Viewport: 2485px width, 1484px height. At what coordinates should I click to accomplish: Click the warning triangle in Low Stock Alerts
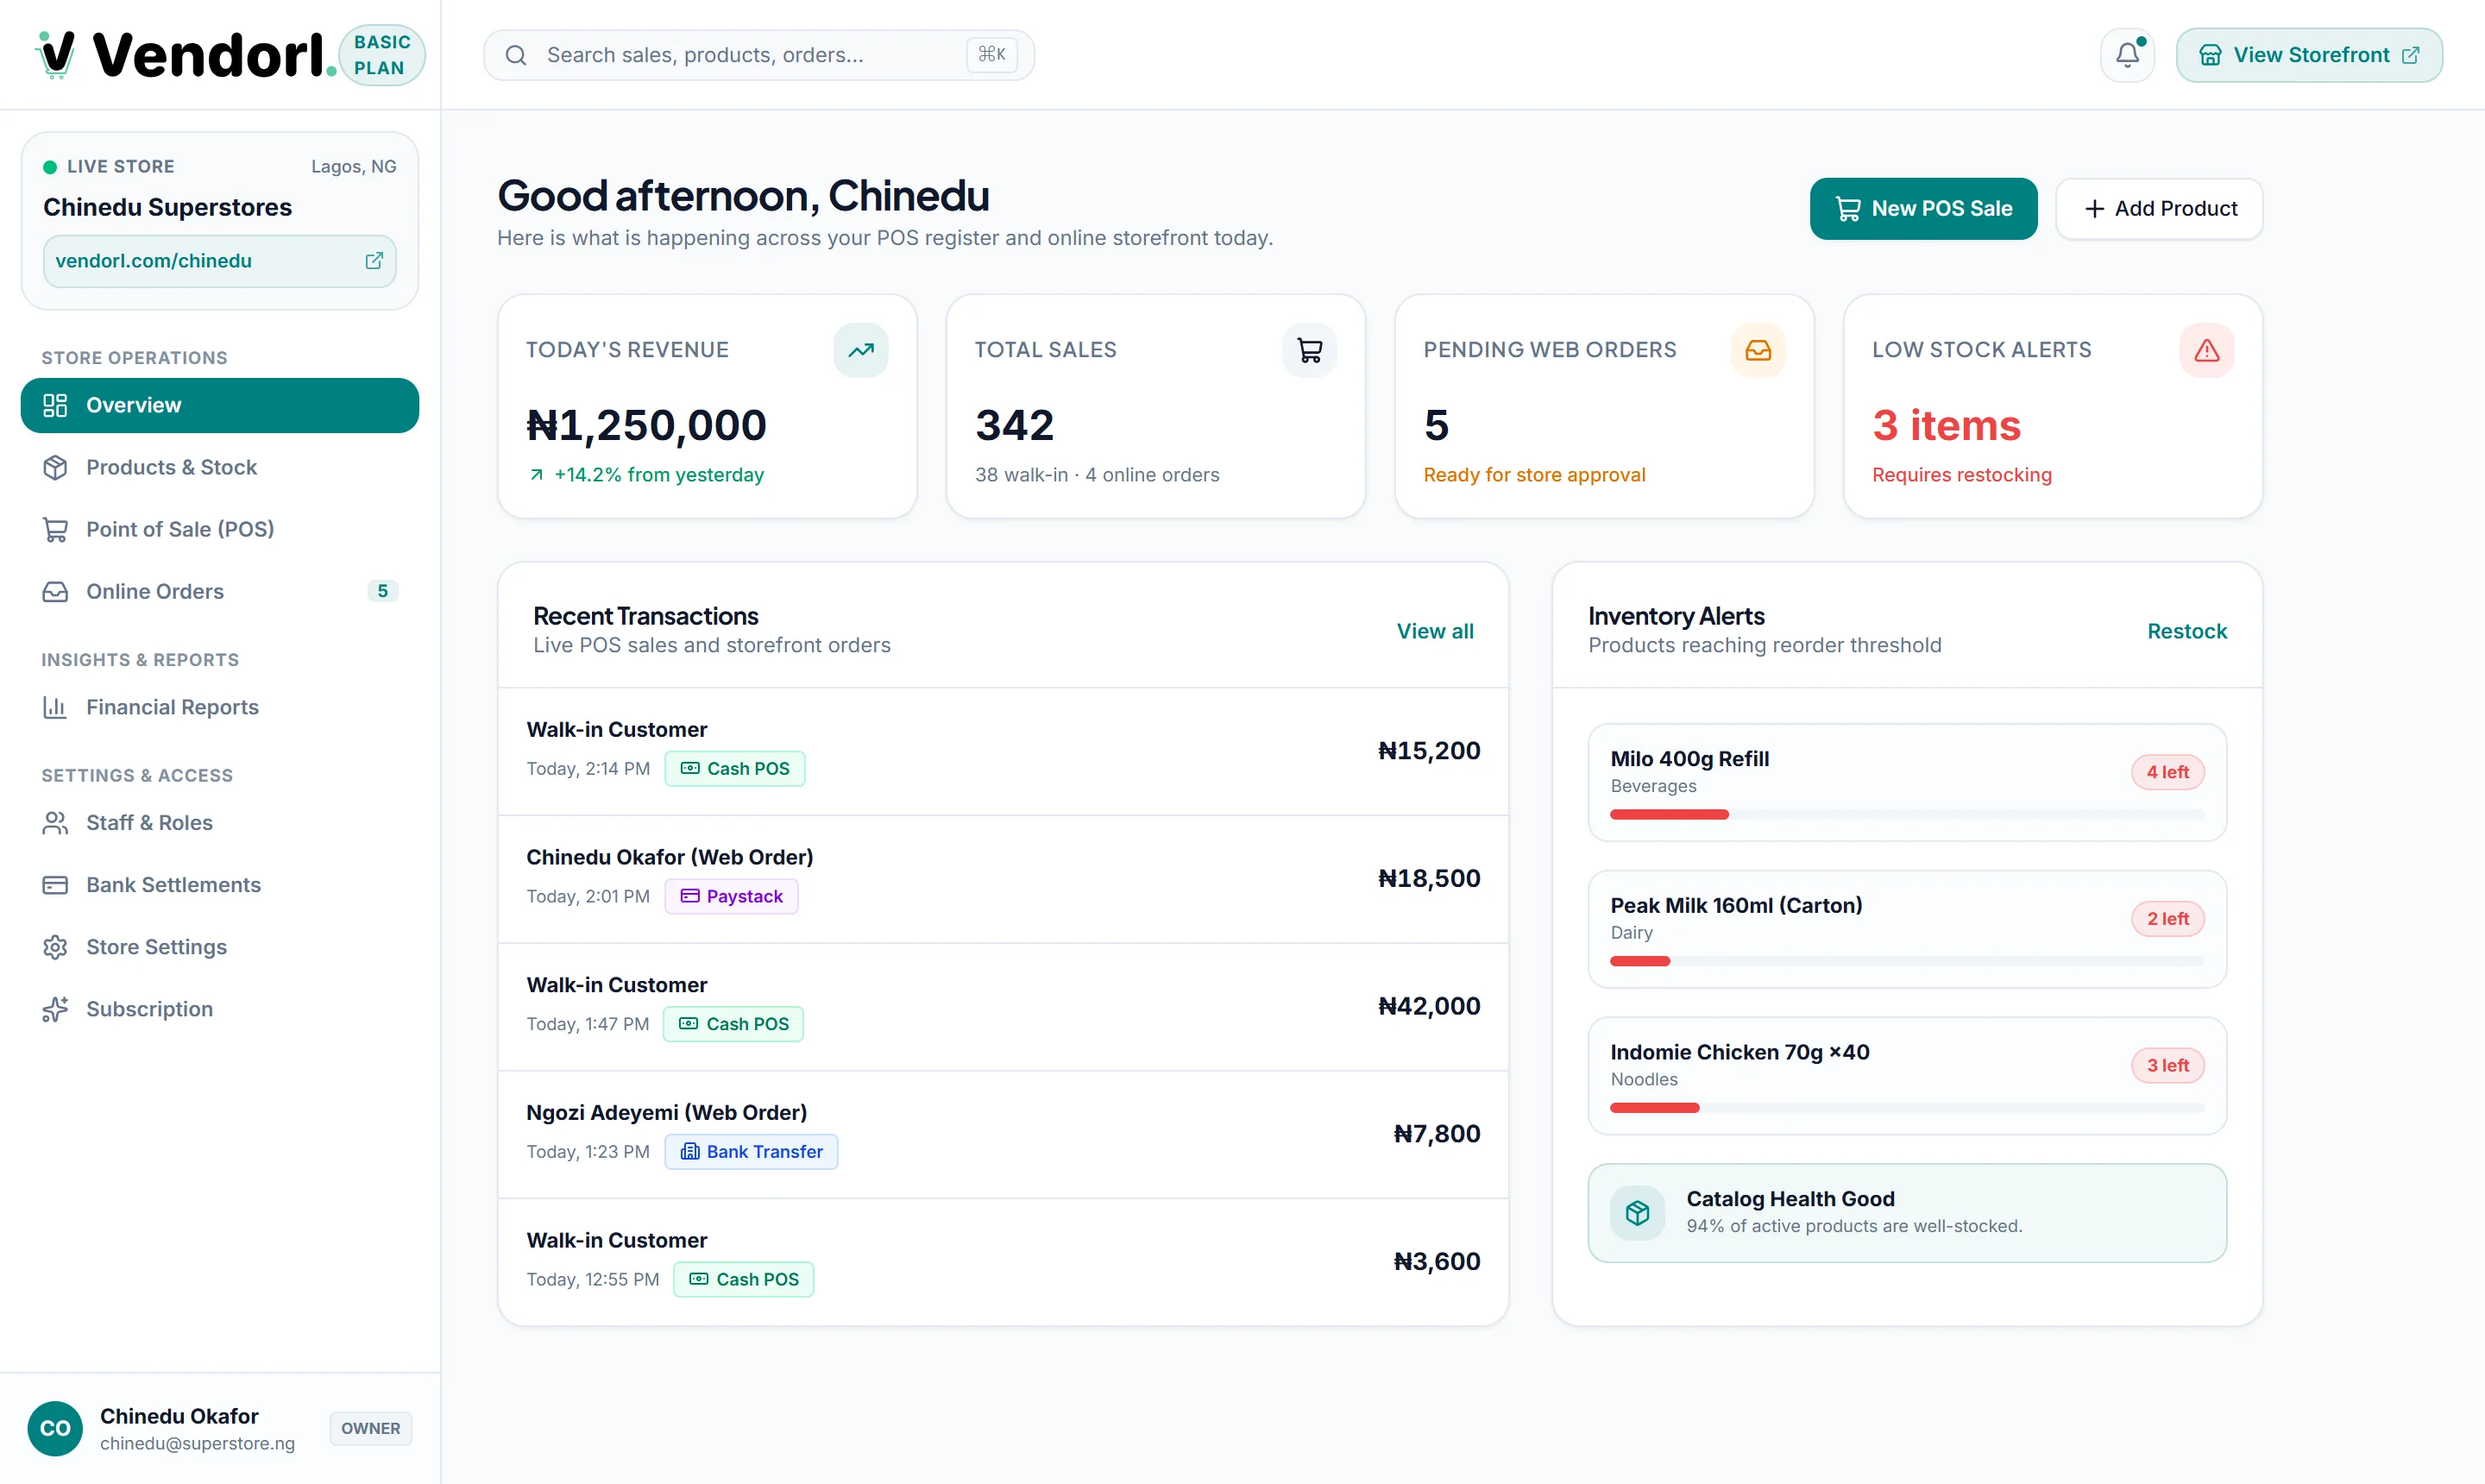pyautogui.click(x=2207, y=350)
